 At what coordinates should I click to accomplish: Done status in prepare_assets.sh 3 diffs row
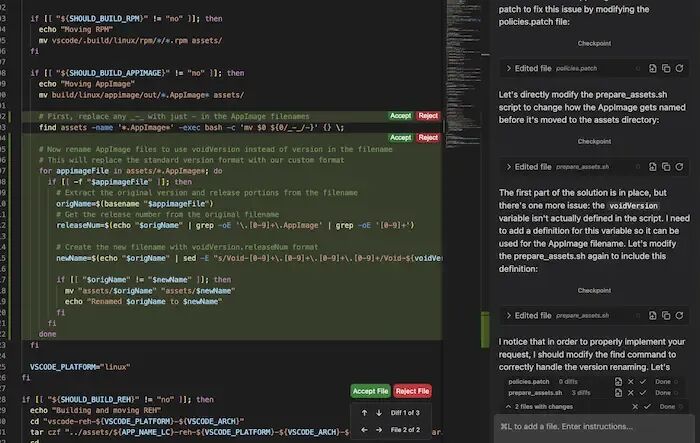662,393
